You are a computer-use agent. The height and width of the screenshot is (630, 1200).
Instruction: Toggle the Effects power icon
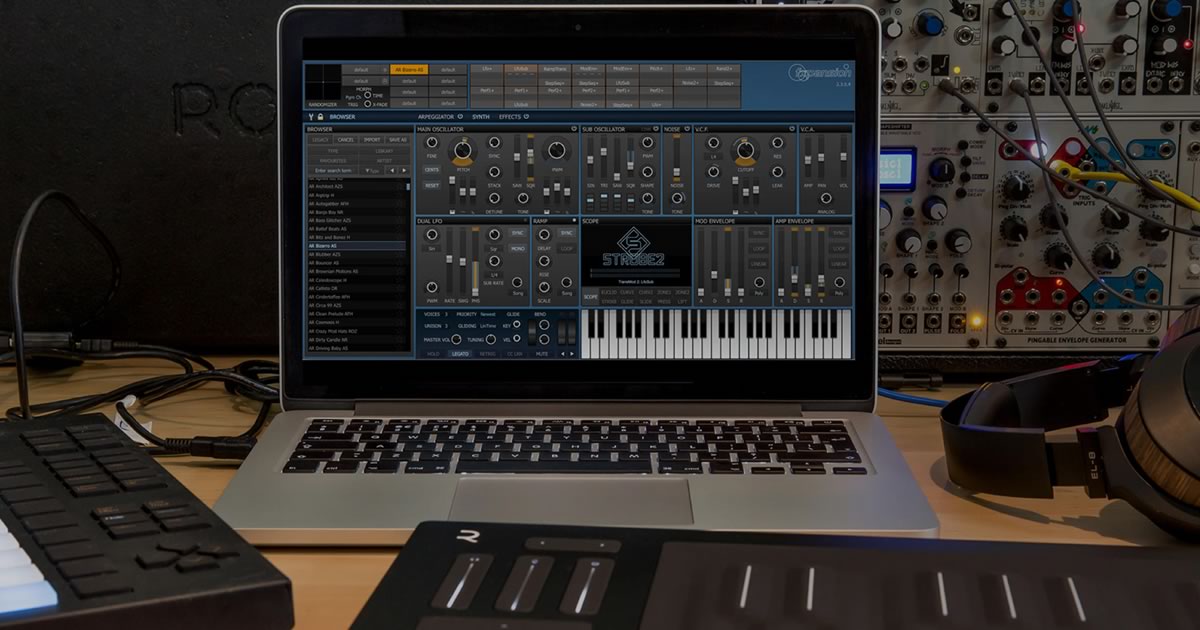[527, 117]
